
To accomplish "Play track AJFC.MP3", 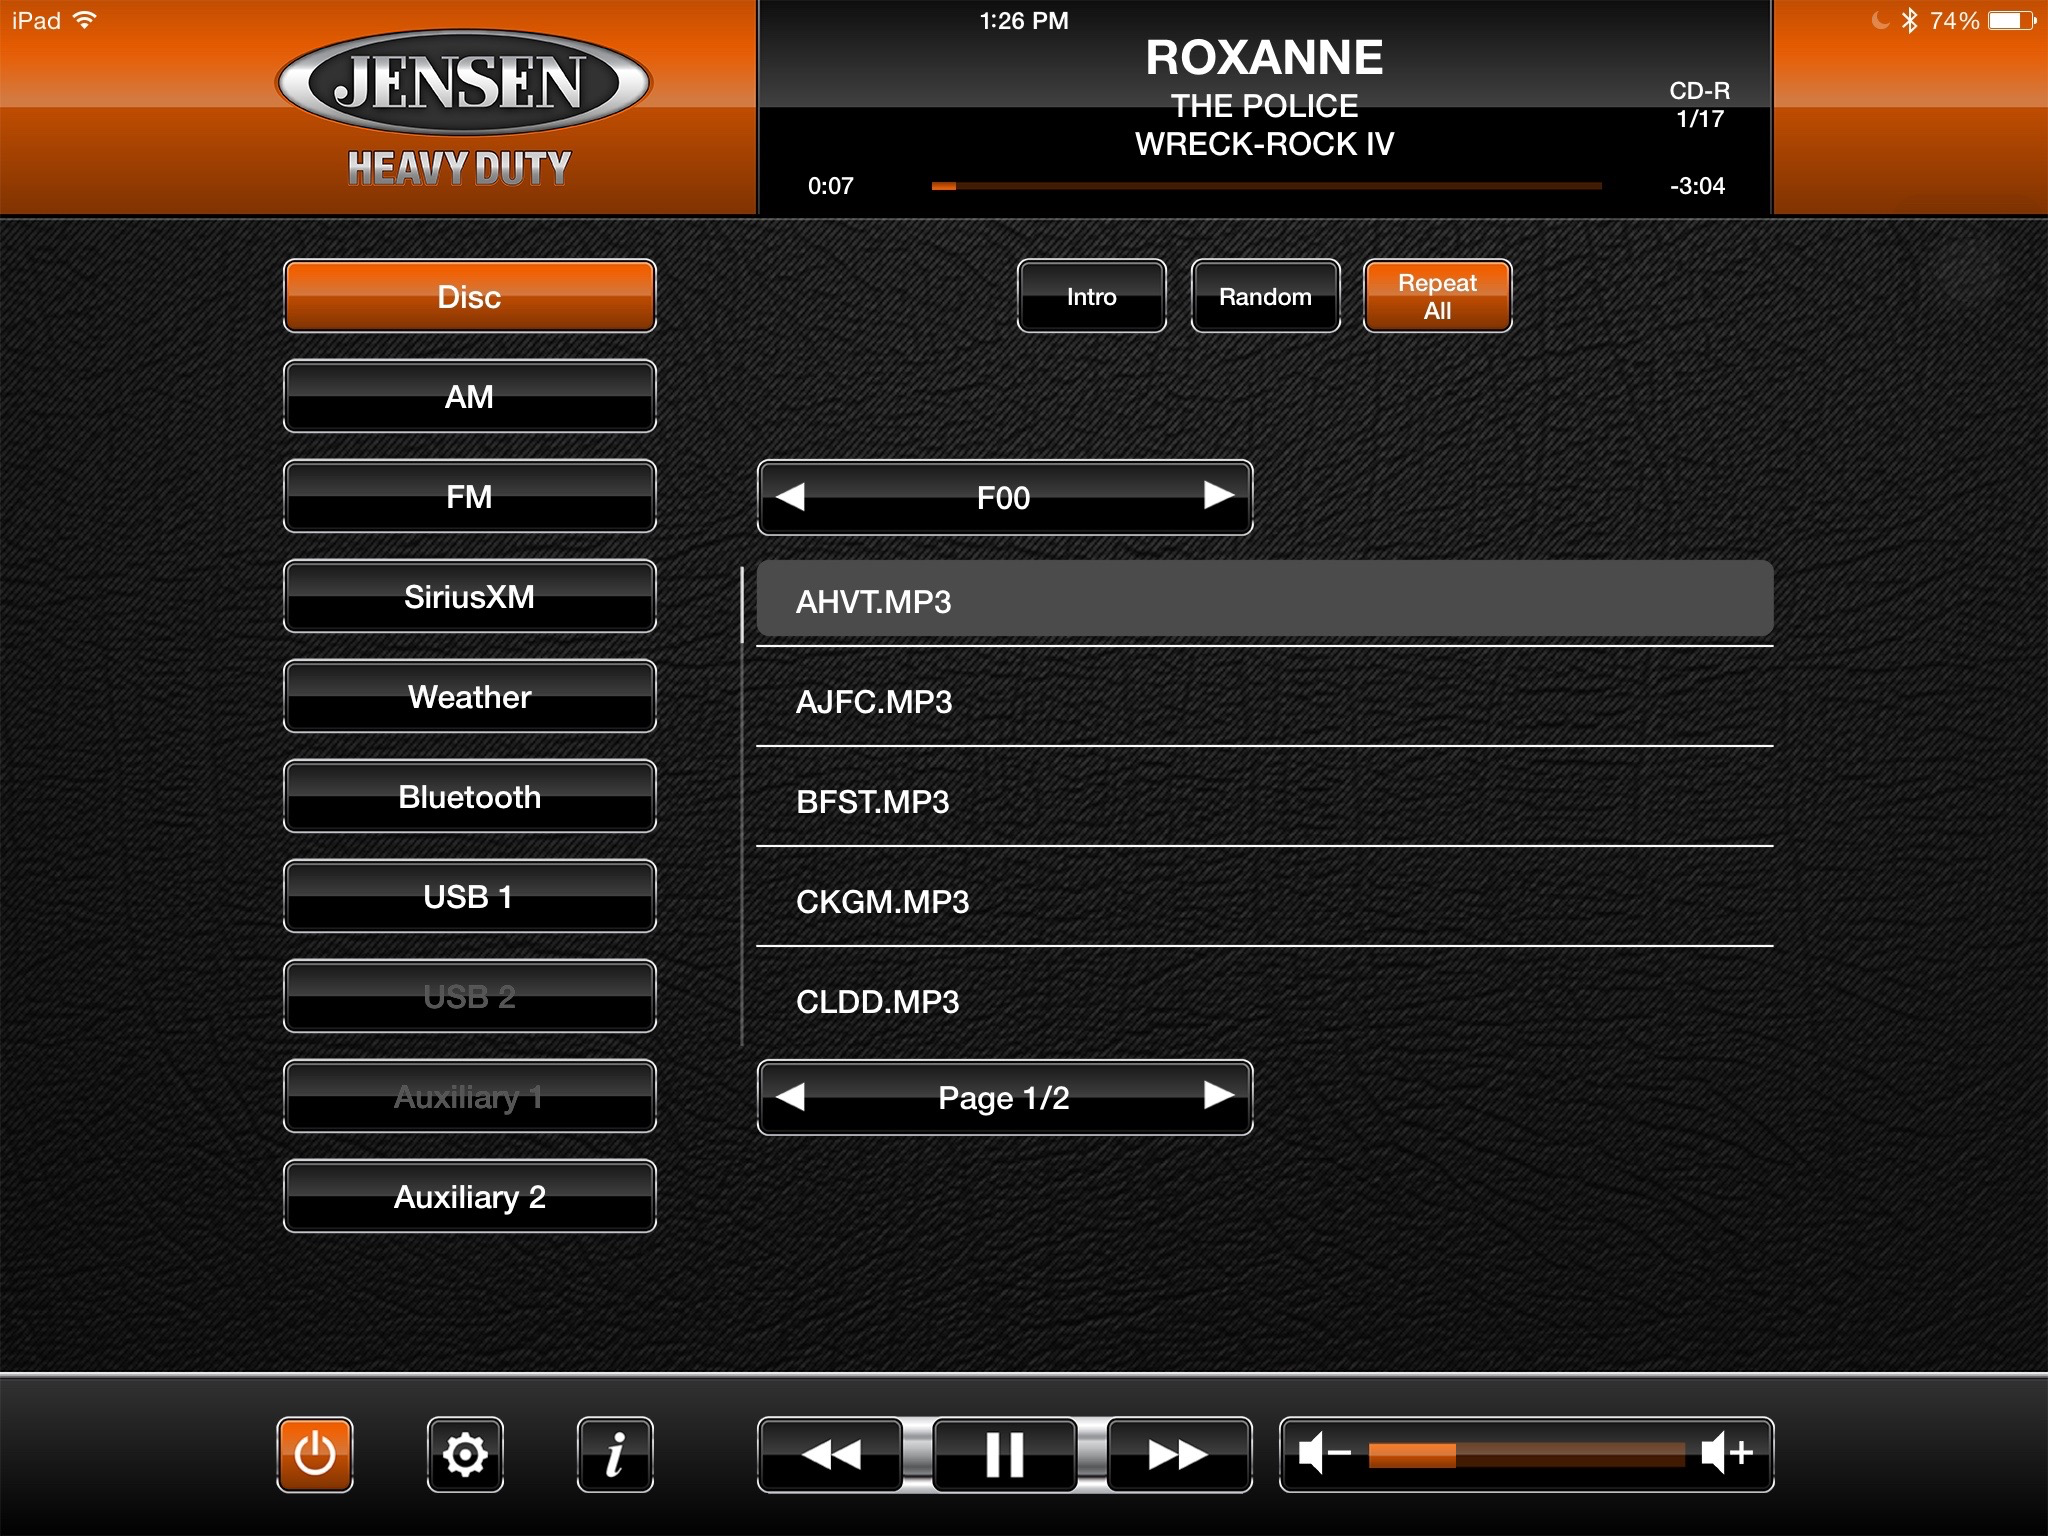I will pyautogui.click(x=1265, y=700).
